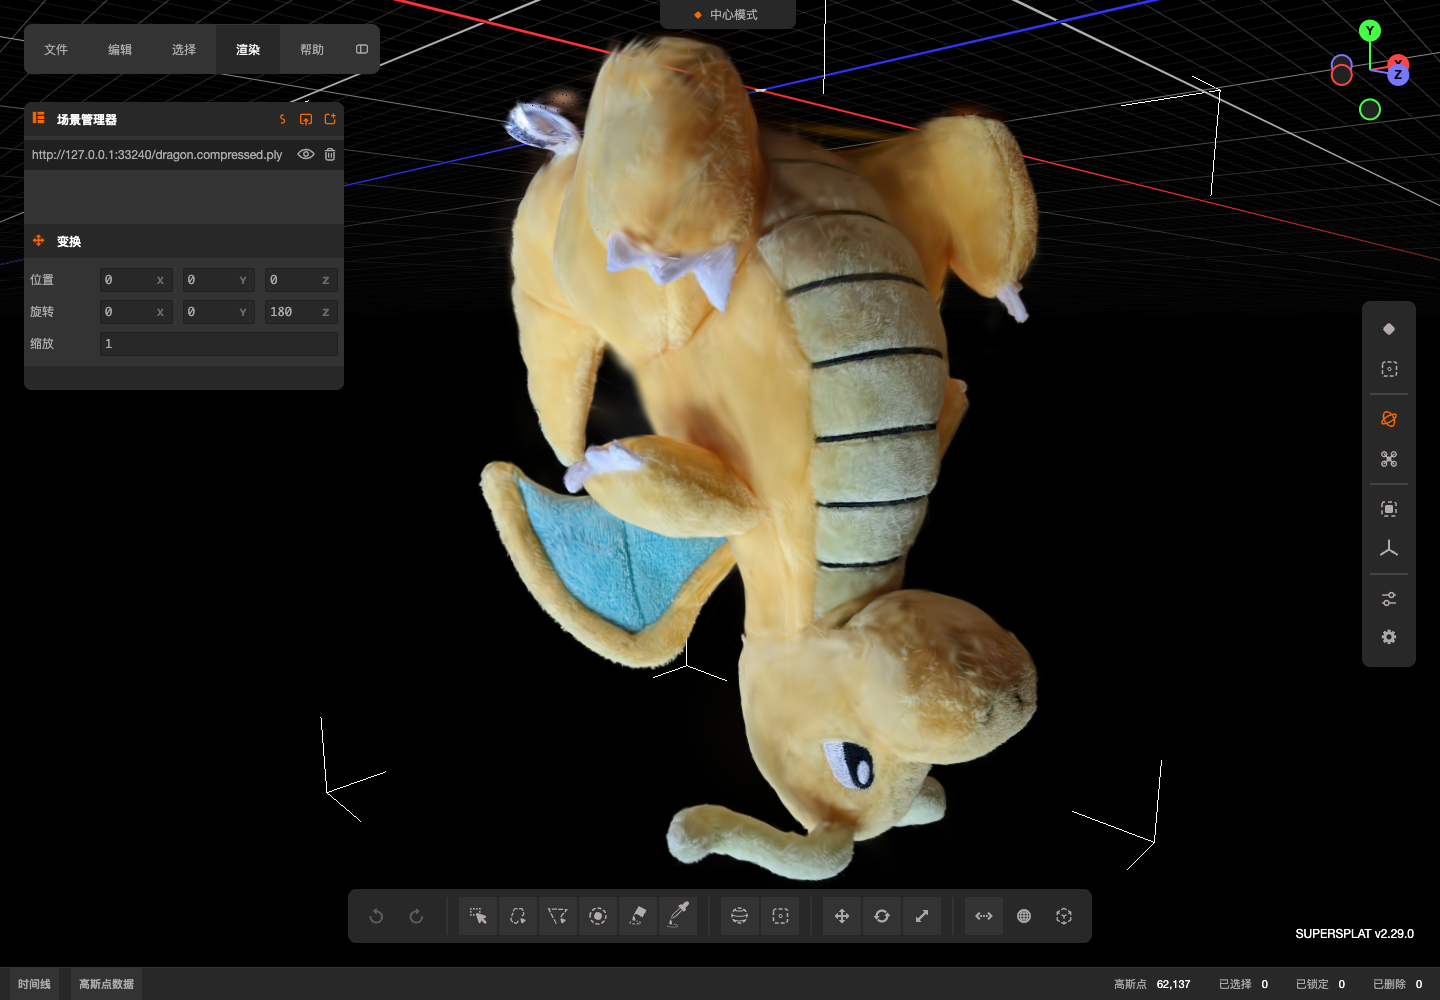Expand the 选择 dropdown menu
The height and width of the screenshot is (1000, 1440).
tap(184, 49)
